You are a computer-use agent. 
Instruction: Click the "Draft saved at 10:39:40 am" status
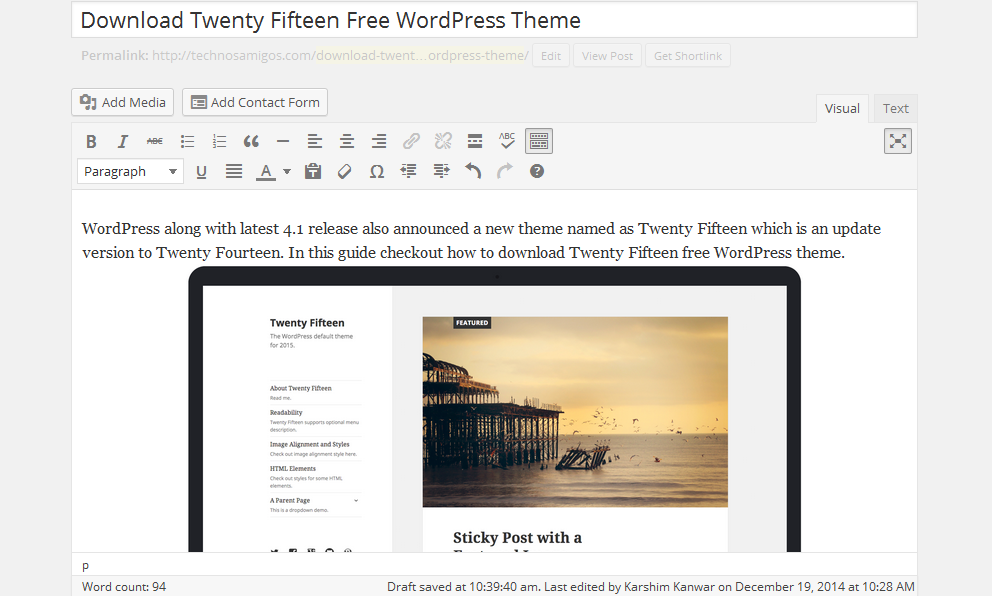pos(463,587)
